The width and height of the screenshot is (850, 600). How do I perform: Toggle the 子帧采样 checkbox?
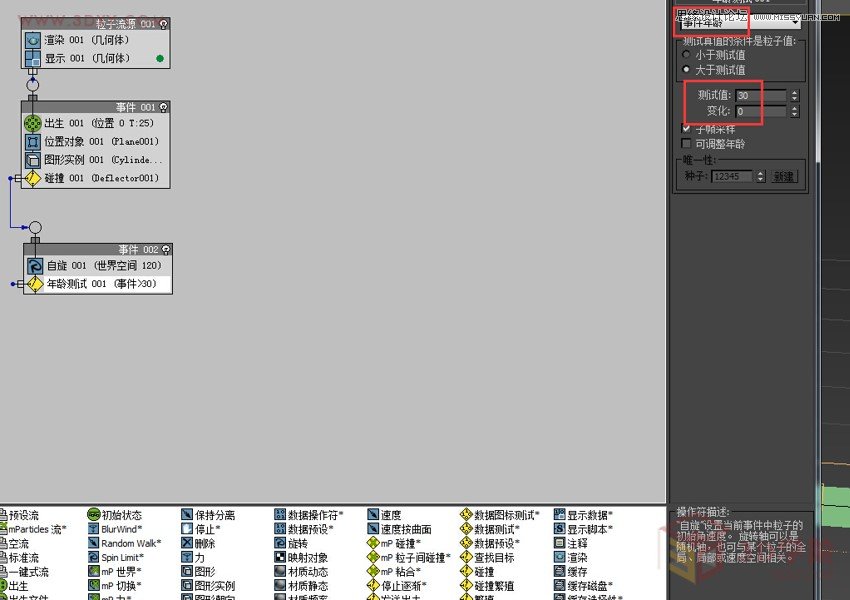tap(686, 129)
